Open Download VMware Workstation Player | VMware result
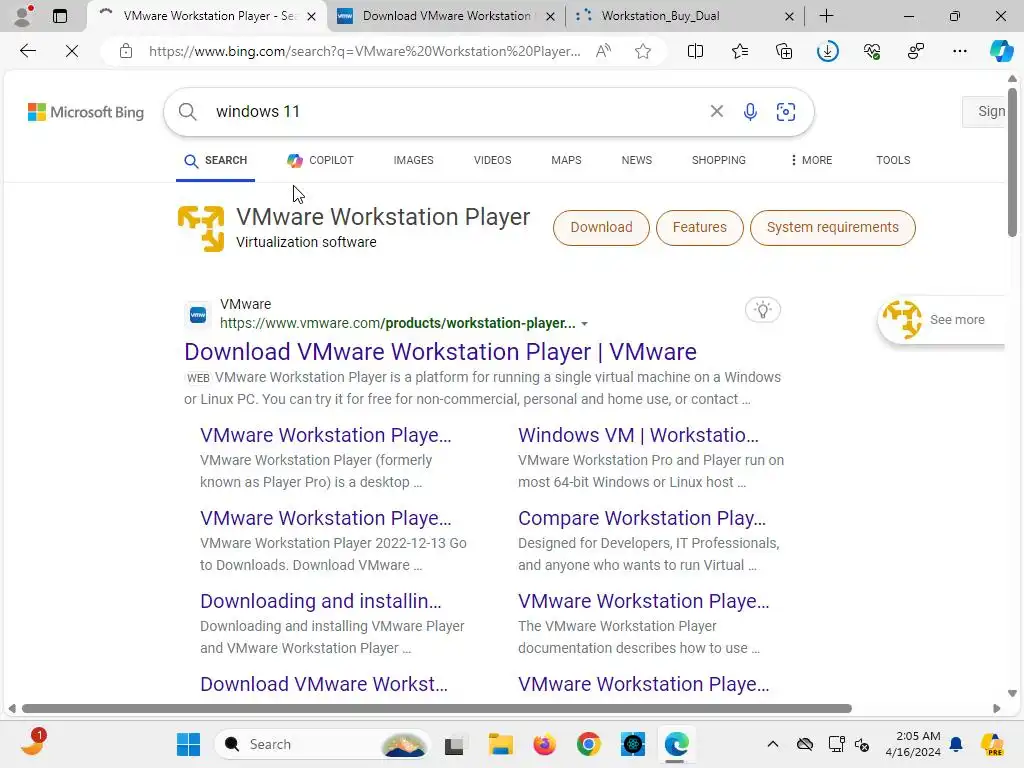The height and width of the screenshot is (768, 1024). 440,352
